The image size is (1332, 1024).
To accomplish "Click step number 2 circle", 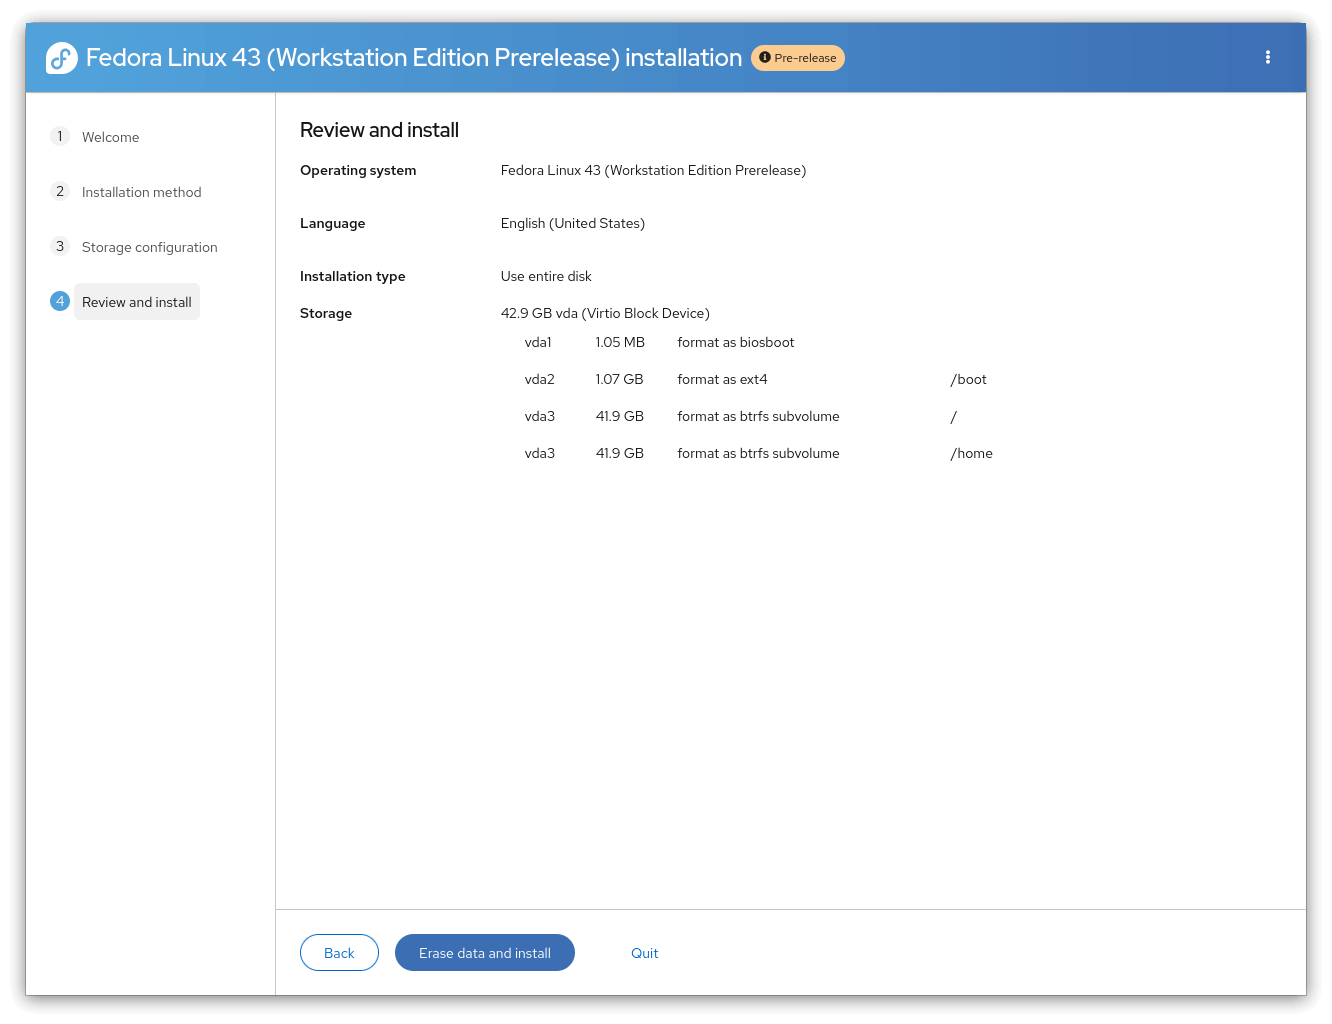I will 60,191.
